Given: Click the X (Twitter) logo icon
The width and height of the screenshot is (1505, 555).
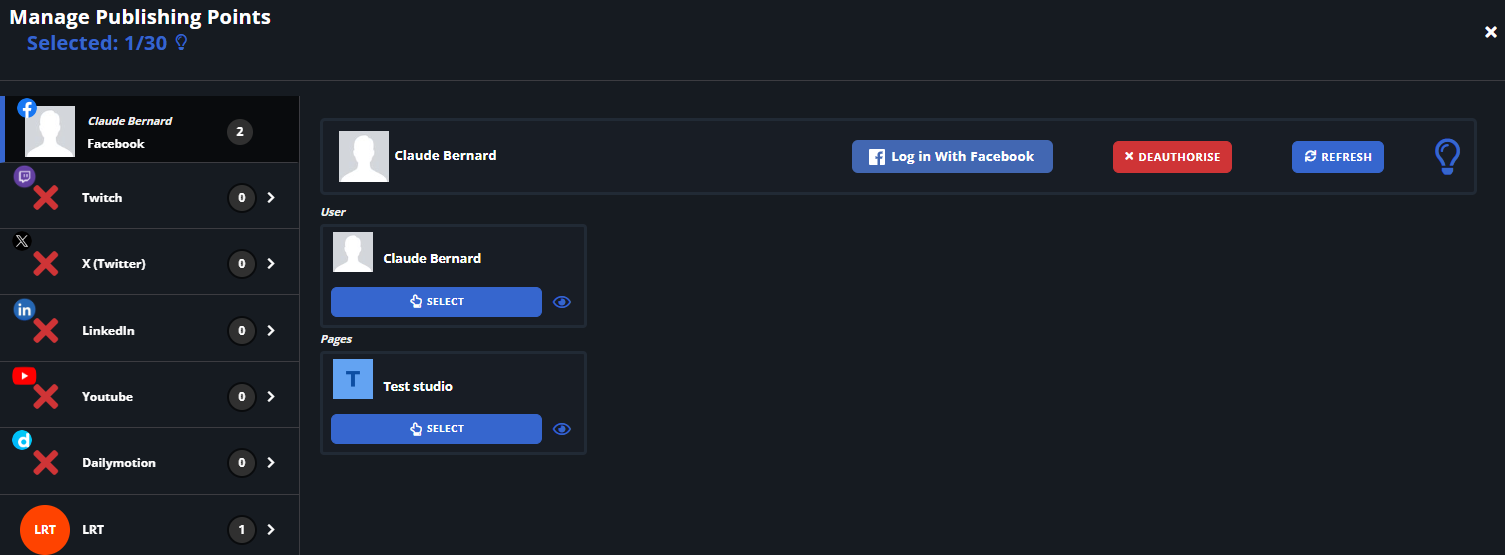Looking at the screenshot, I should 22,241.
